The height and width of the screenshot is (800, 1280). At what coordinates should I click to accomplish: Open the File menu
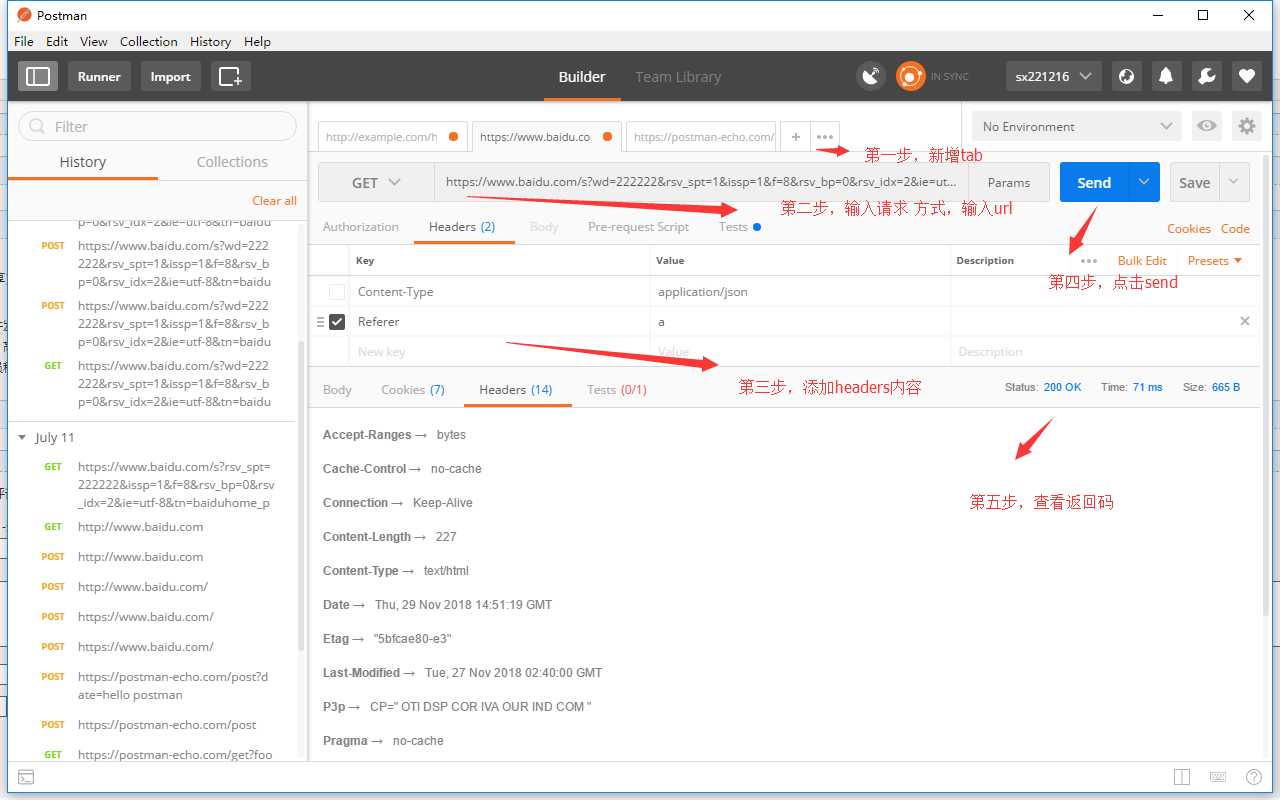24,41
